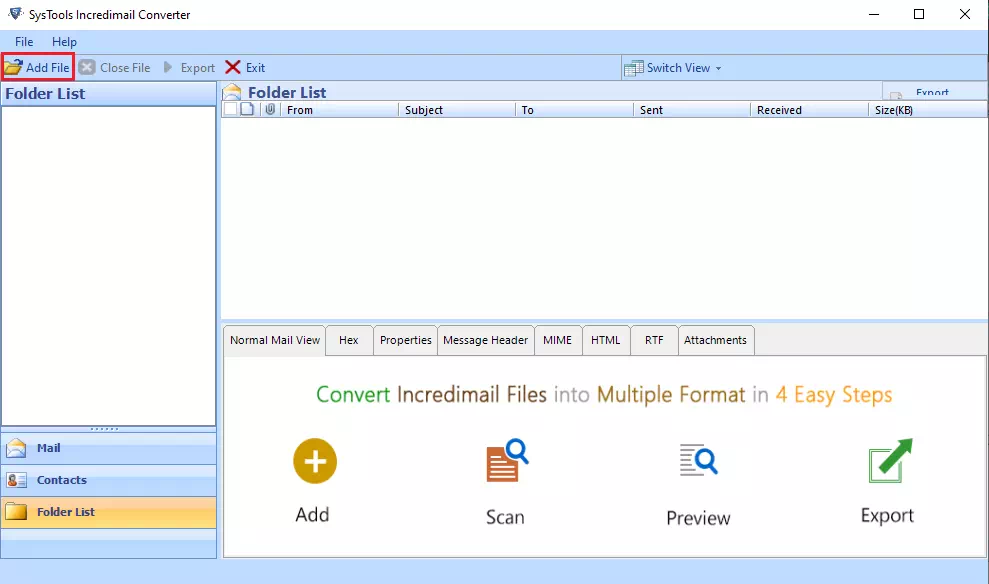The image size is (989, 584).
Task: Click the Add step label
Action: point(312,515)
